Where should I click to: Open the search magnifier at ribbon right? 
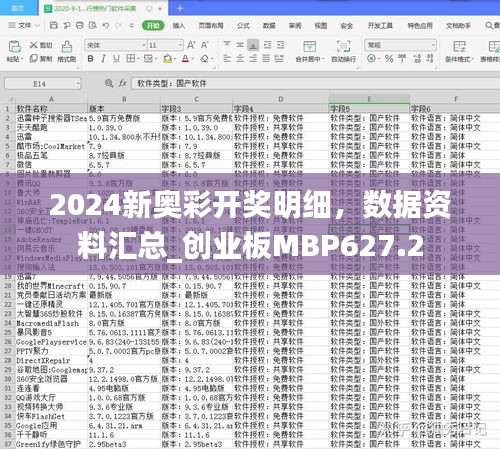point(489,25)
